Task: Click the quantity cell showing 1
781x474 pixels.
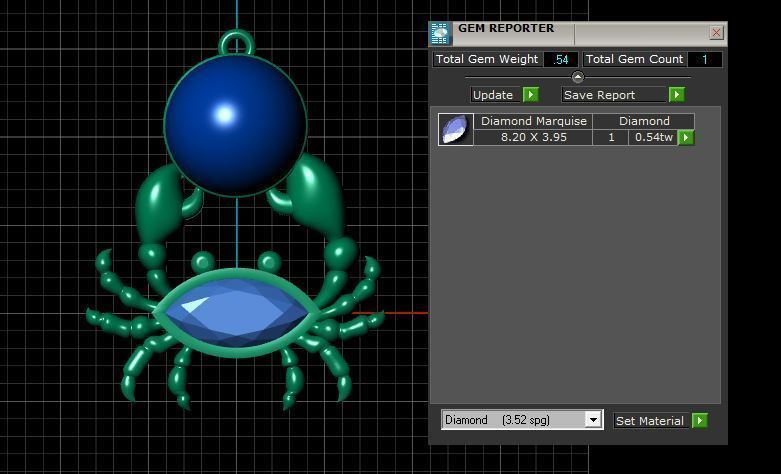Action: [x=611, y=137]
